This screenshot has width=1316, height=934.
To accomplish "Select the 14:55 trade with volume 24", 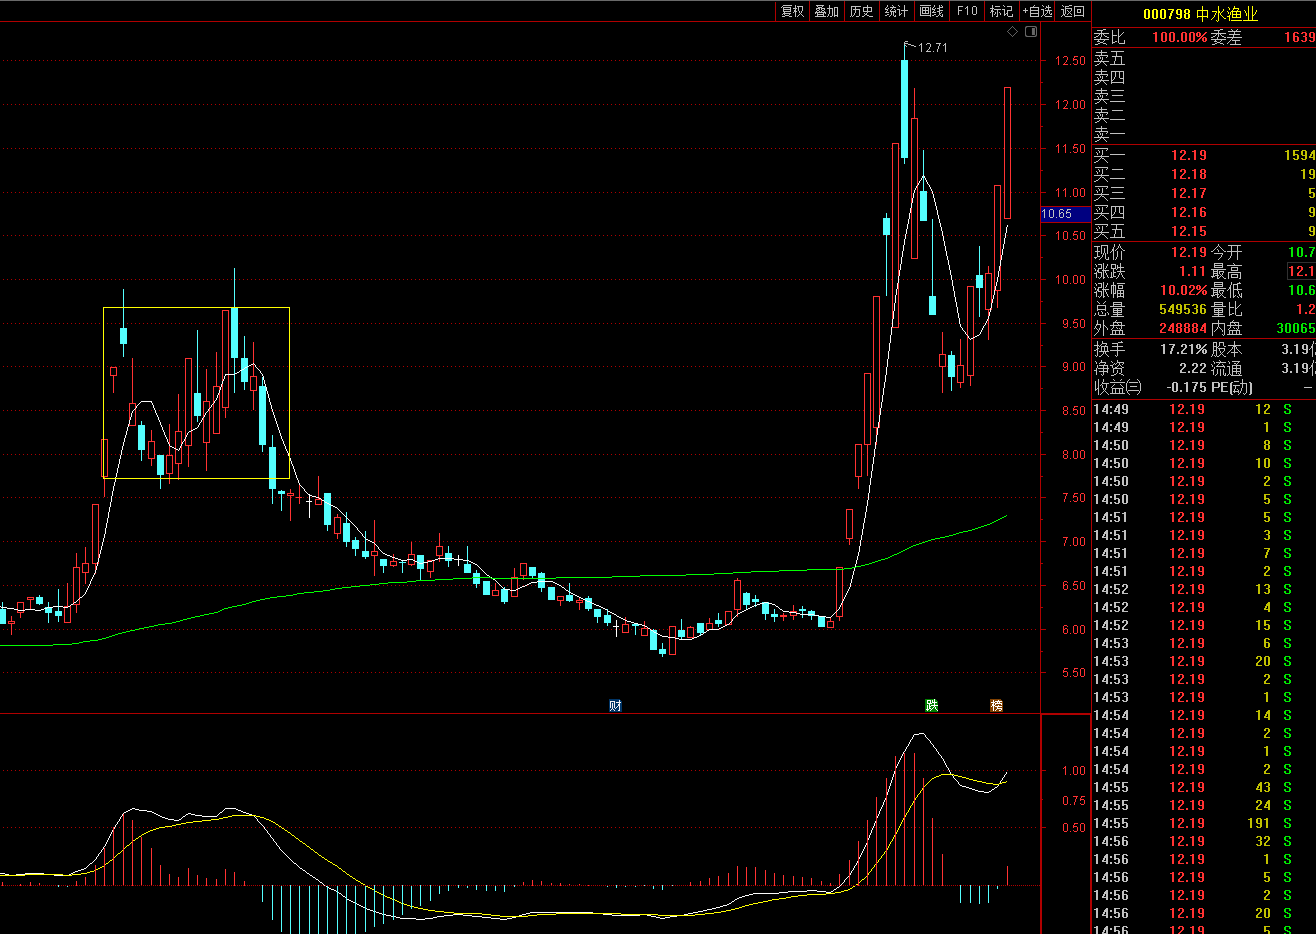I will [1204, 805].
